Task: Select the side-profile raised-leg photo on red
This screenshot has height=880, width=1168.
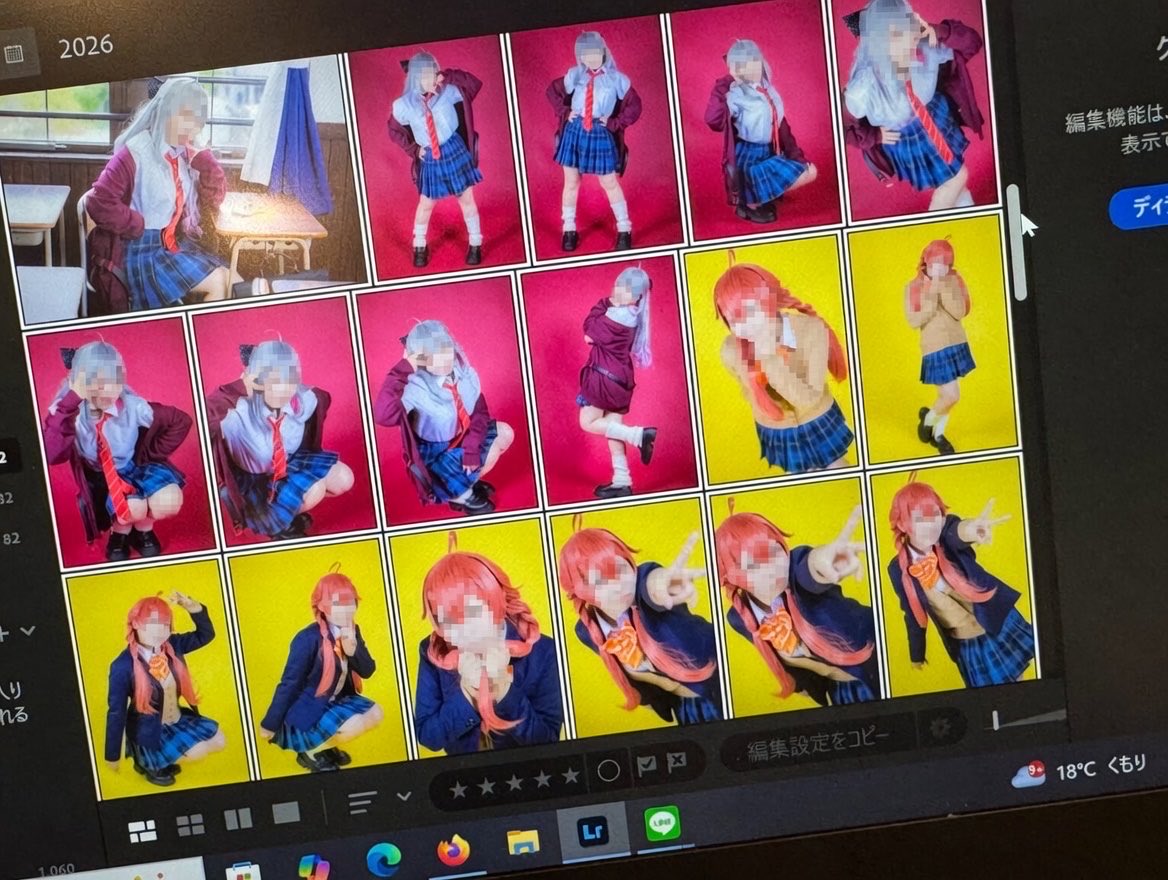Action: click(609, 380)
